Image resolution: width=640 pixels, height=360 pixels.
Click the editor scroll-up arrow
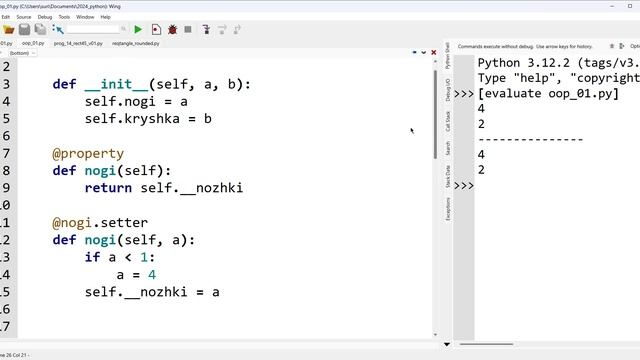click(435, 62)
